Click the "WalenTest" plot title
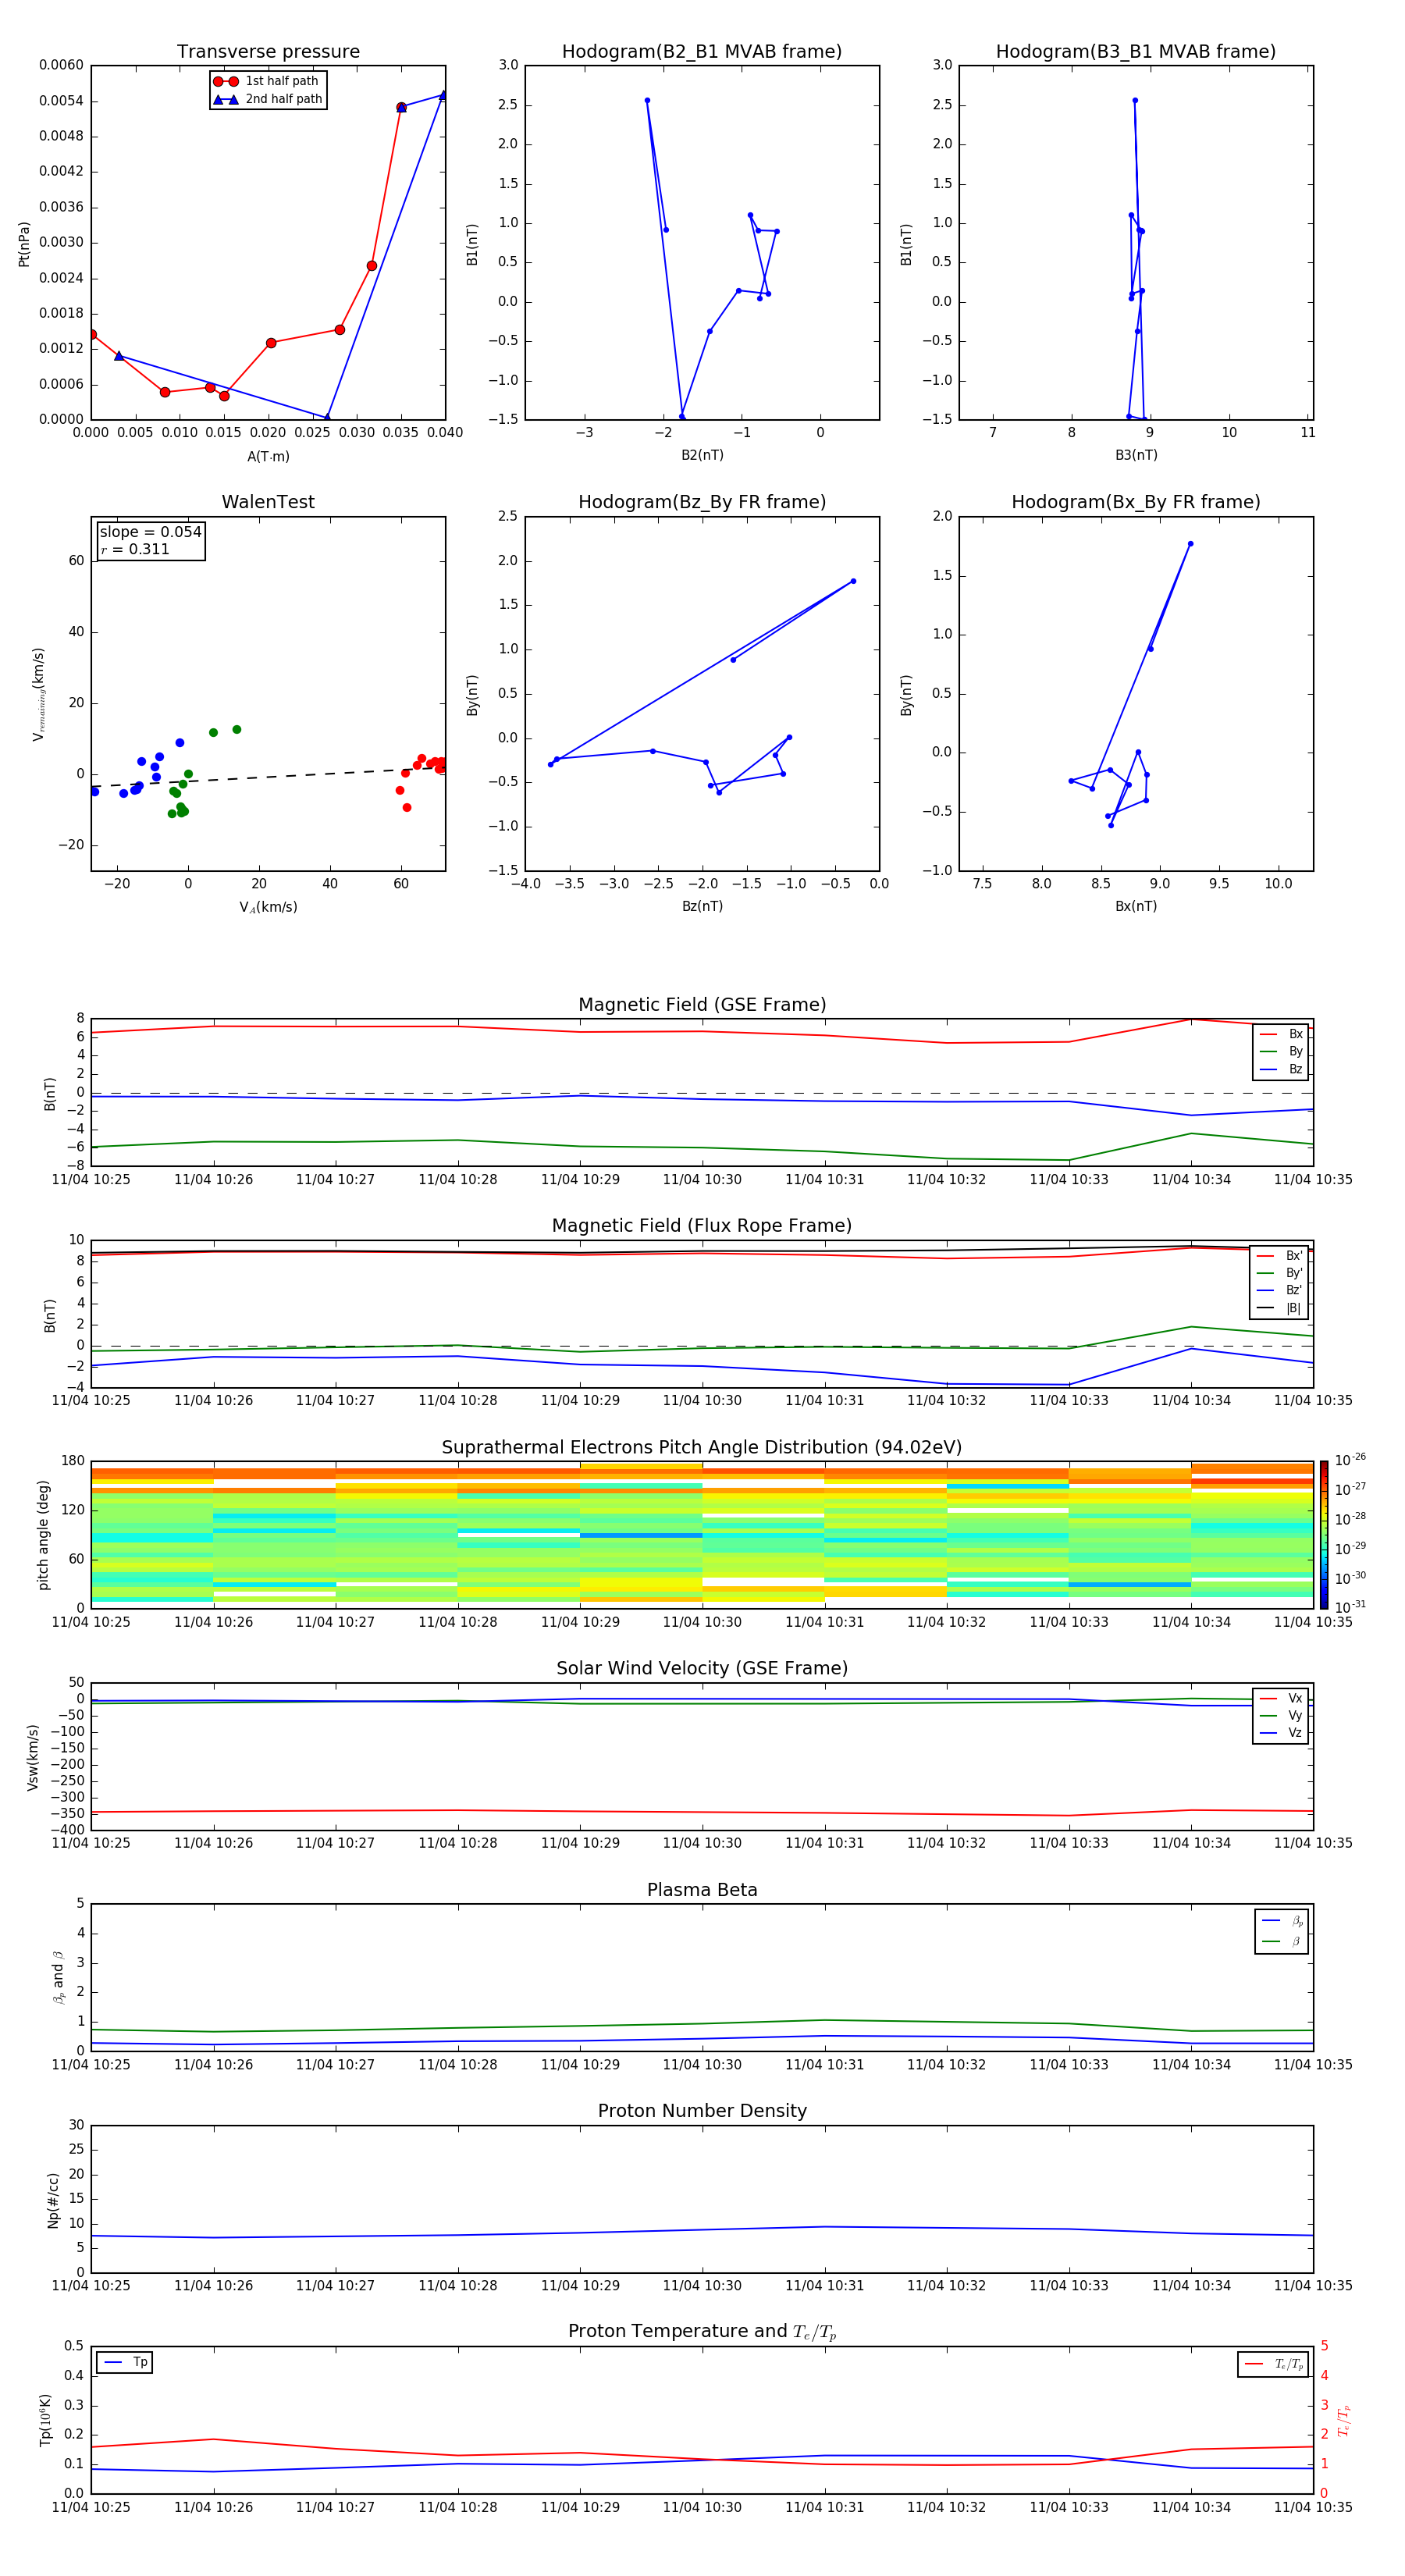The image size is (1405, 2576). coord(268,502)
